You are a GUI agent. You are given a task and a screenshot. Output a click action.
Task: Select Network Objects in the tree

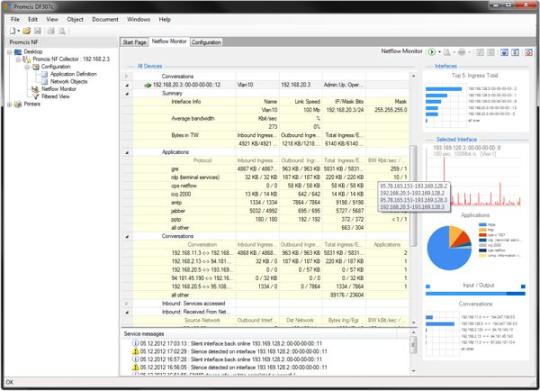[69, 82]
